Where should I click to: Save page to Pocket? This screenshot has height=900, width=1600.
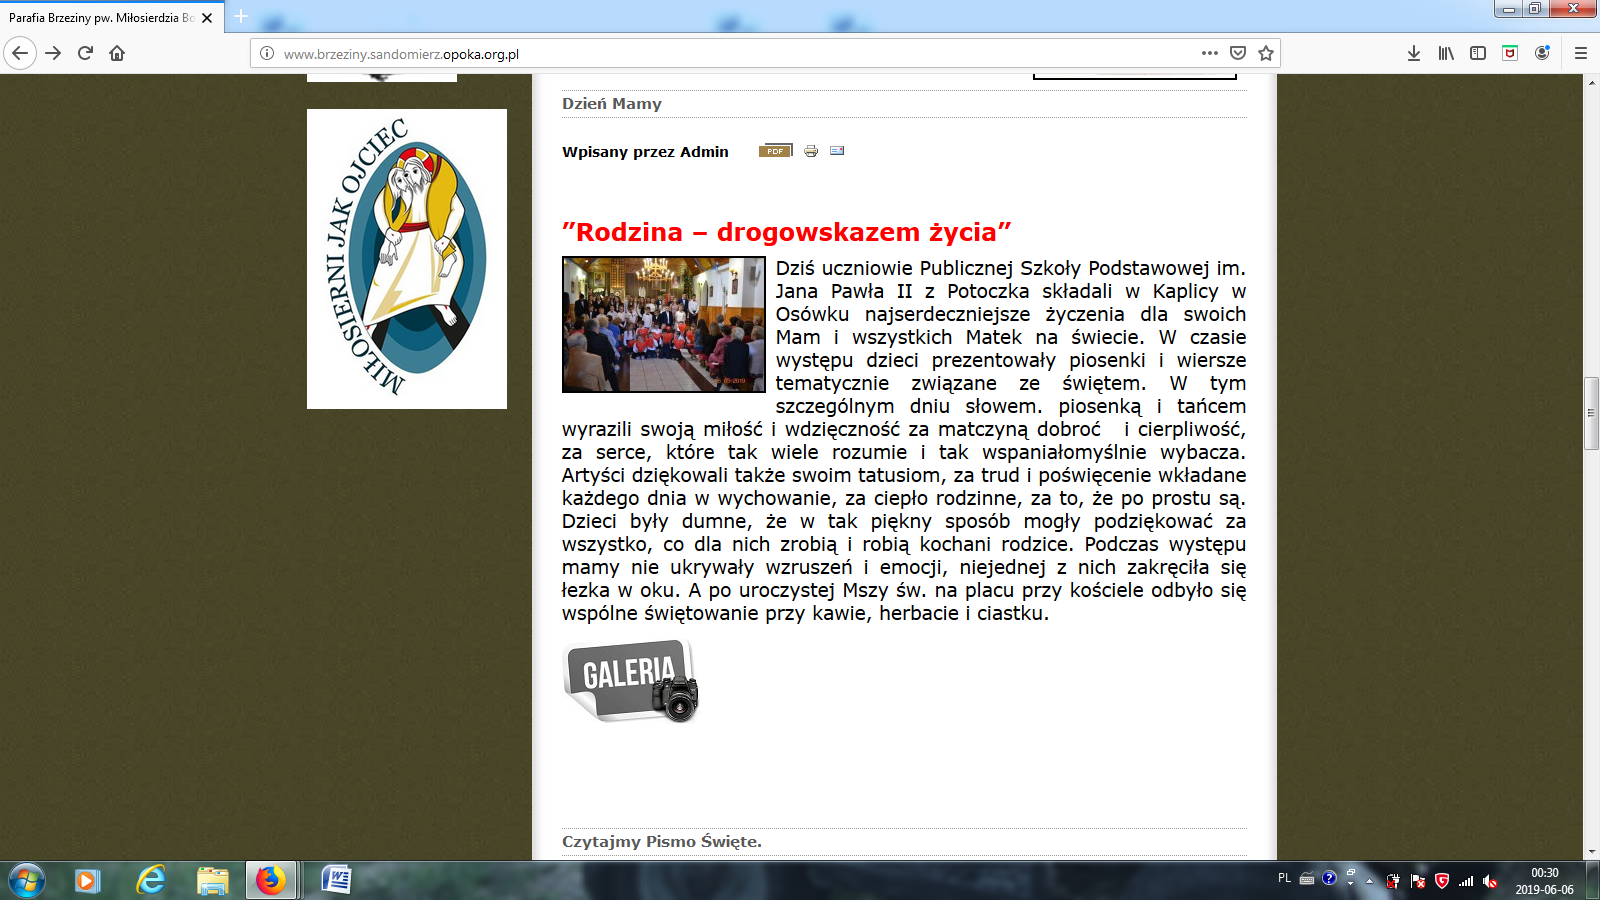tap(1238, 53)
